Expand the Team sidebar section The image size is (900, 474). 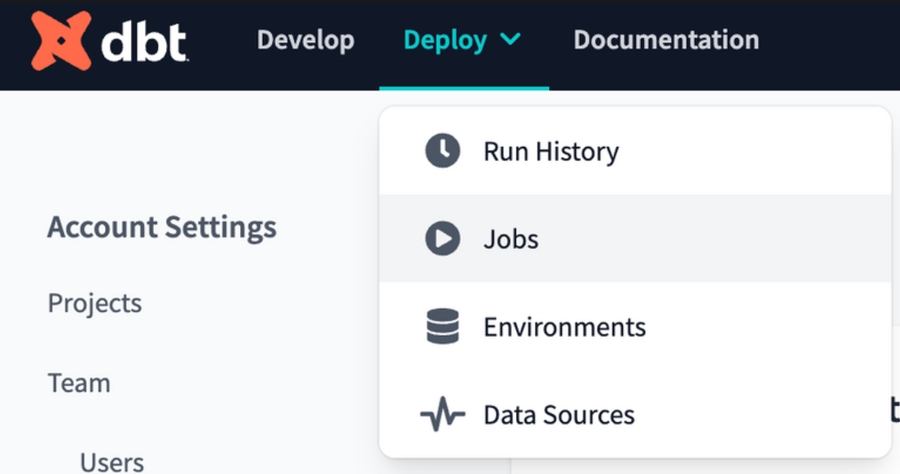(79, 383)
